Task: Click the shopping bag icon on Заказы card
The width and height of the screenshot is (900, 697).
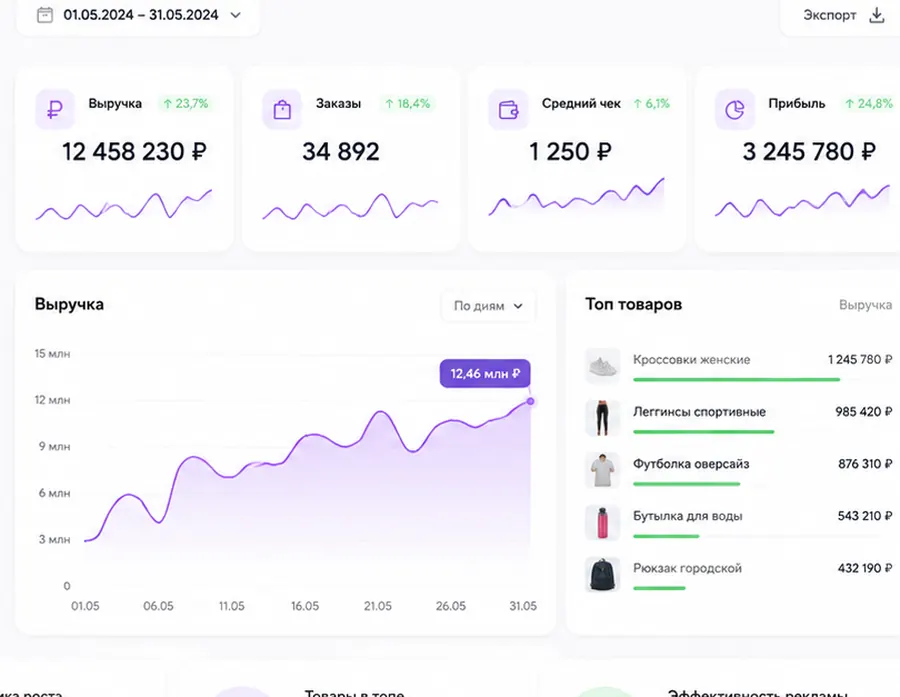Action: coord(282,109)
